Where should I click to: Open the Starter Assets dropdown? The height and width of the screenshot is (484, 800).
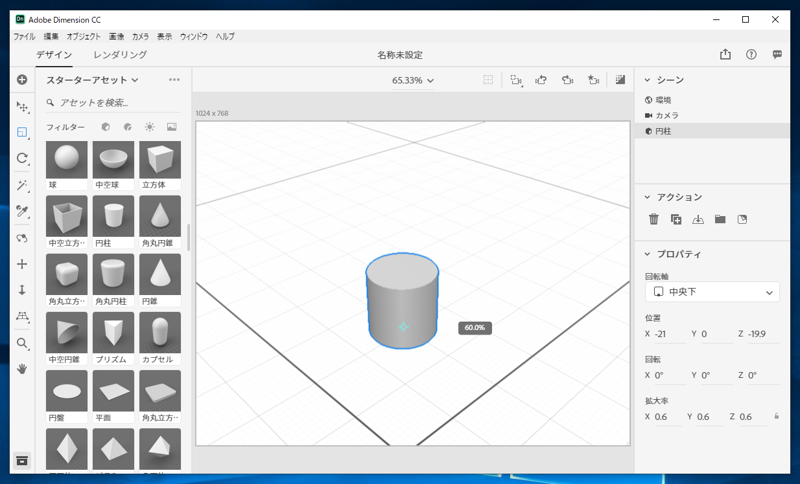click(92, 80)
